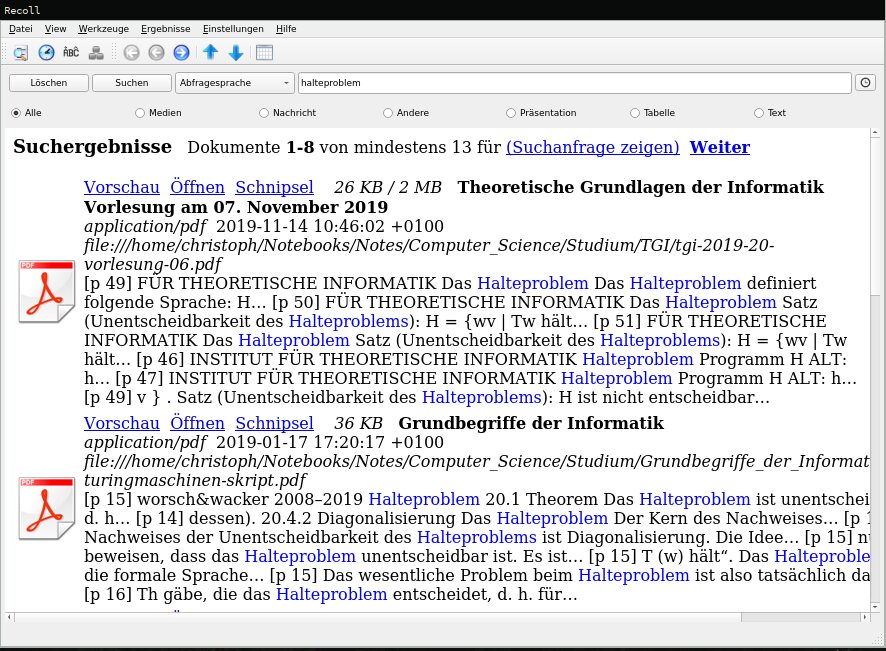886x651 pixels.
Task: Select the Präsentation result filter
Action: tap(511, 113)
